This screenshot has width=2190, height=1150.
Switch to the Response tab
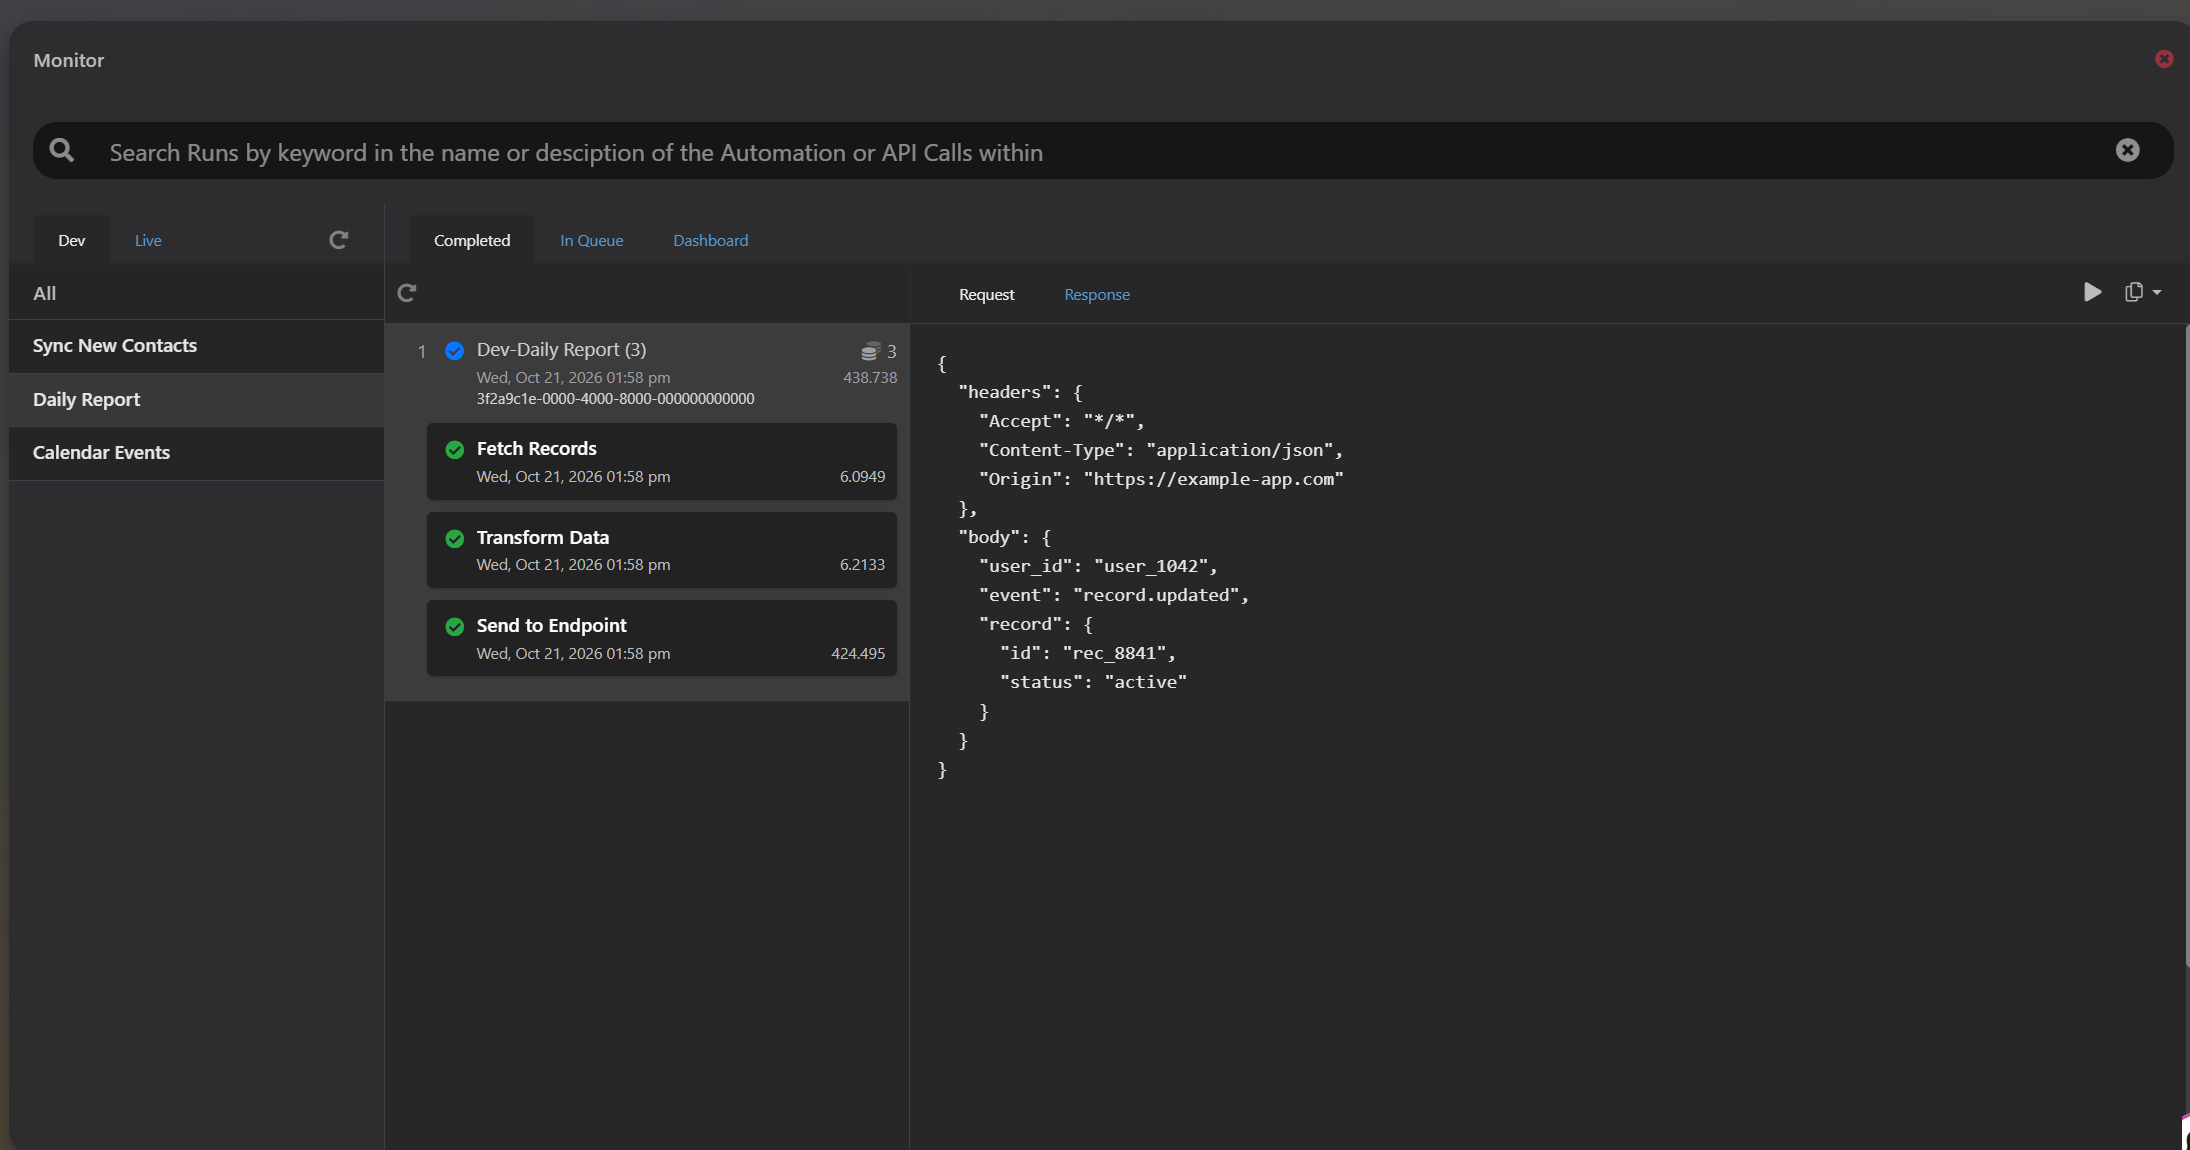(x=1096, y=294)
